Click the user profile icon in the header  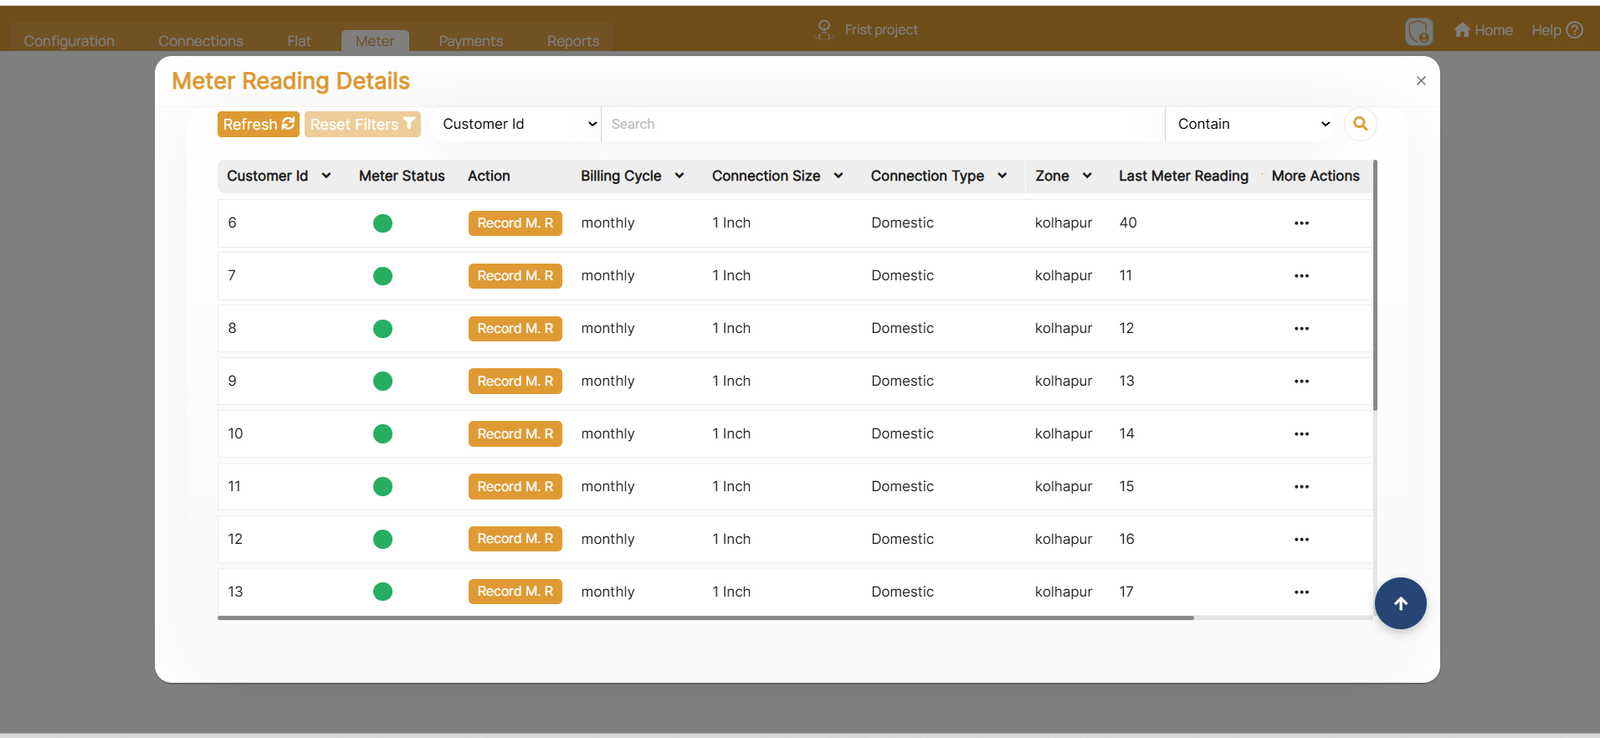pos(1419,31)
